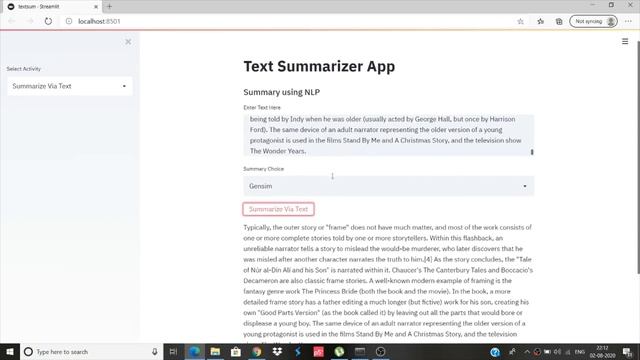The image size is (640, 360).
Task: Click the Not syncing profile button
Action: [x=593, y=21]
